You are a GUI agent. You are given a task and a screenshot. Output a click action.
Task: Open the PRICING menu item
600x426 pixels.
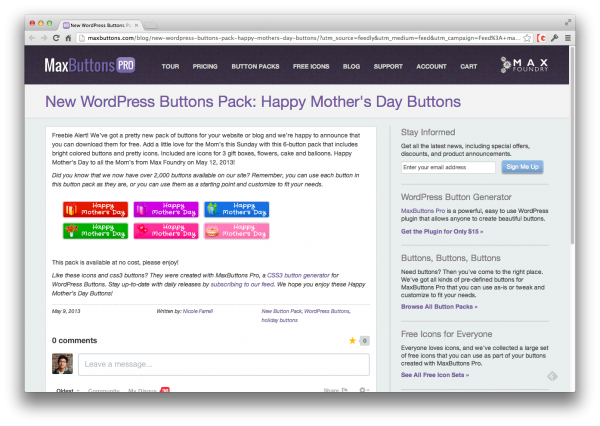[205, 67]
